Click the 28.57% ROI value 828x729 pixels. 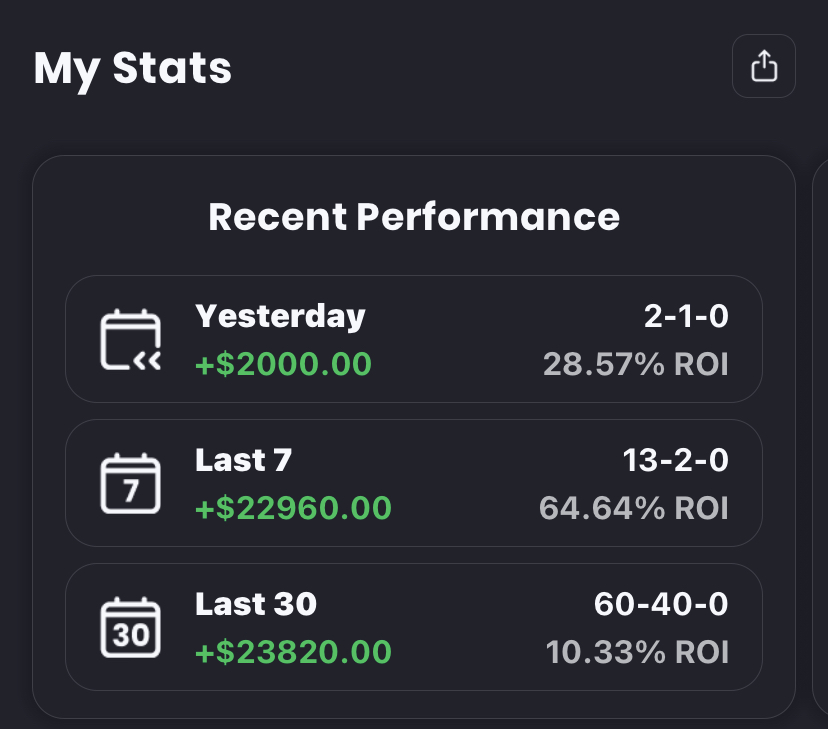(x=636, y=364)
